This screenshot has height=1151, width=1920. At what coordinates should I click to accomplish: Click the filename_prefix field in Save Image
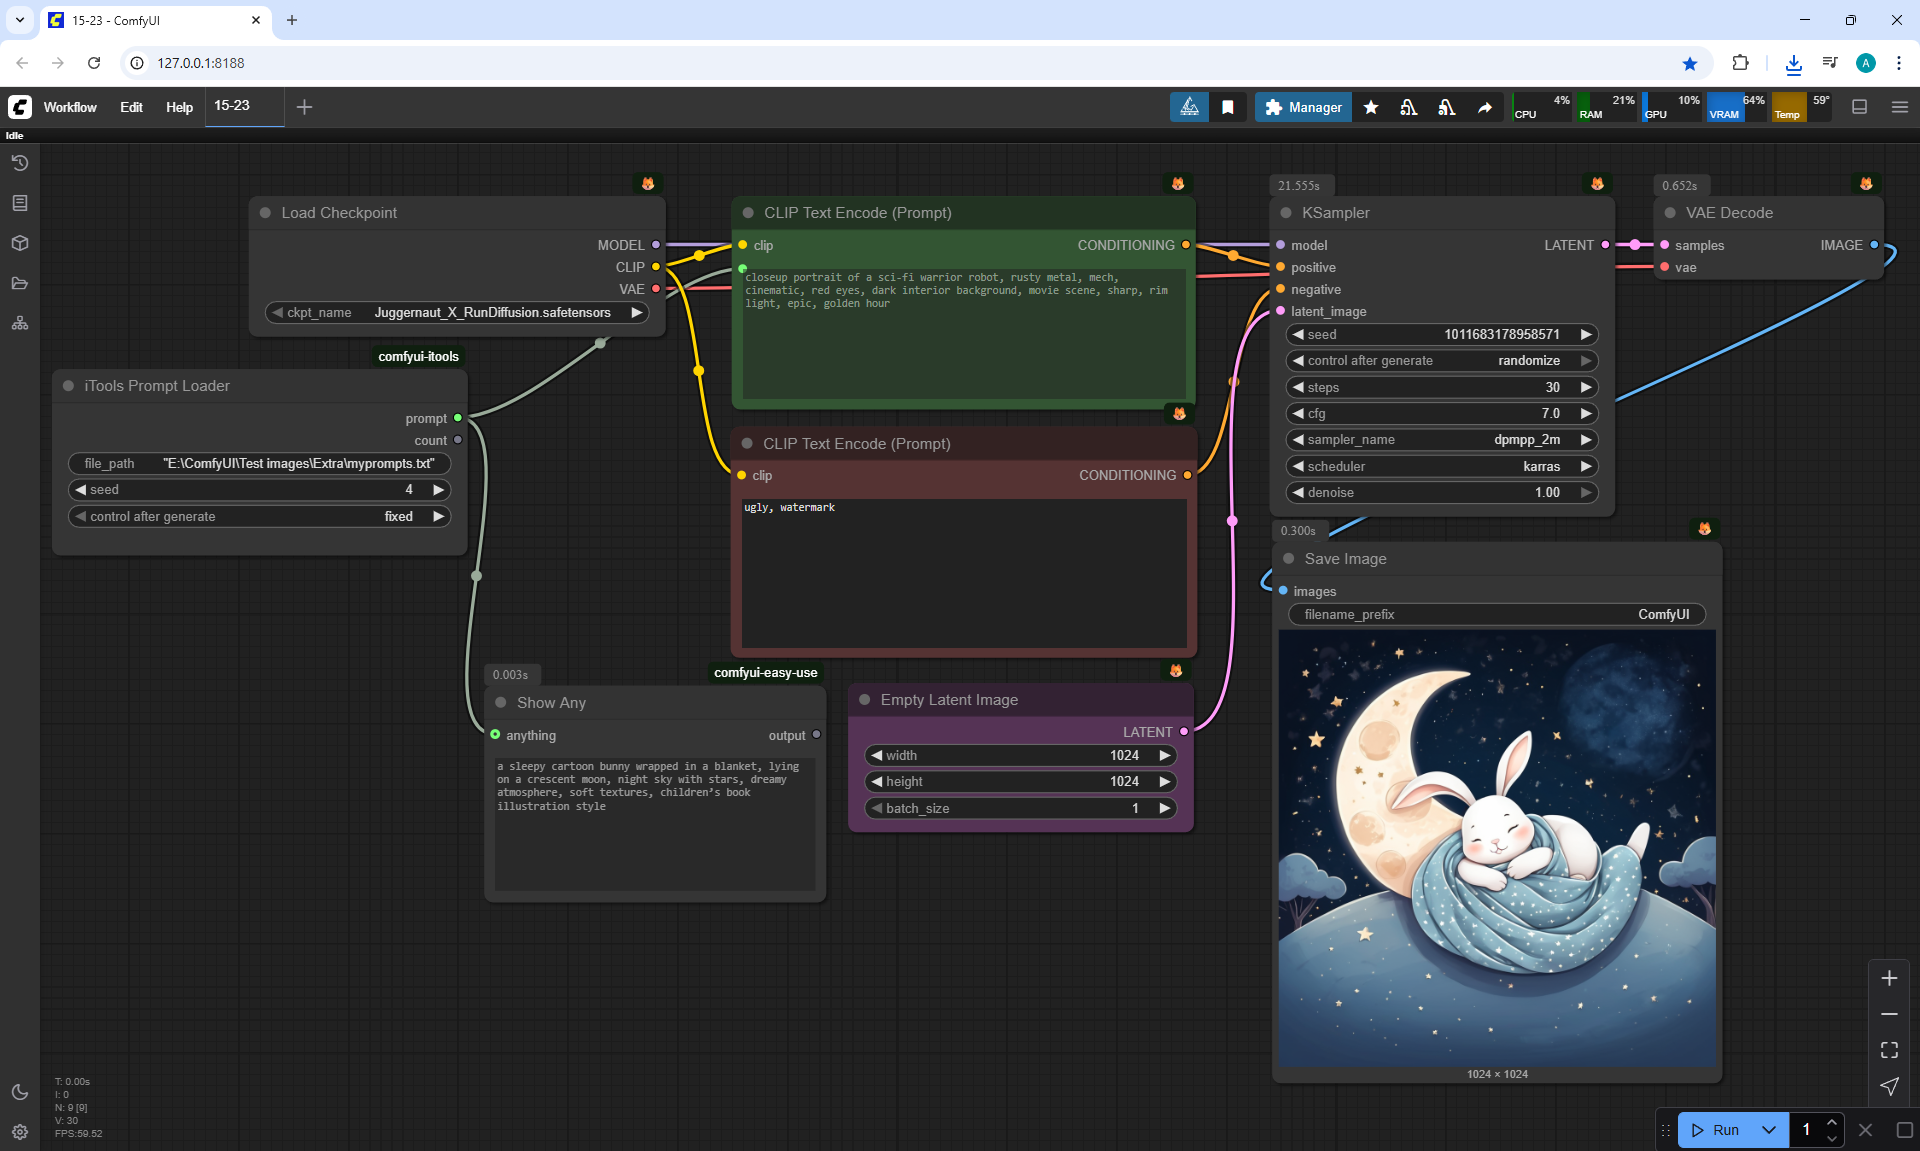tap(1496, 614)
